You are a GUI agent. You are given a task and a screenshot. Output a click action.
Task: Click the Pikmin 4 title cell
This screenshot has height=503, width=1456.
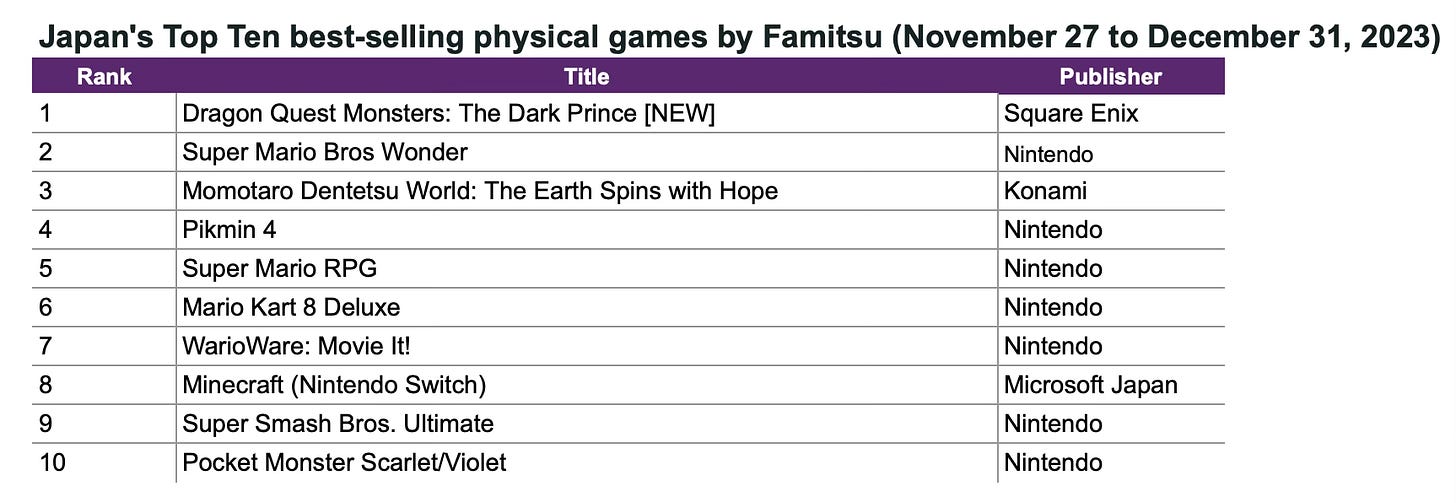pos(229,230)
